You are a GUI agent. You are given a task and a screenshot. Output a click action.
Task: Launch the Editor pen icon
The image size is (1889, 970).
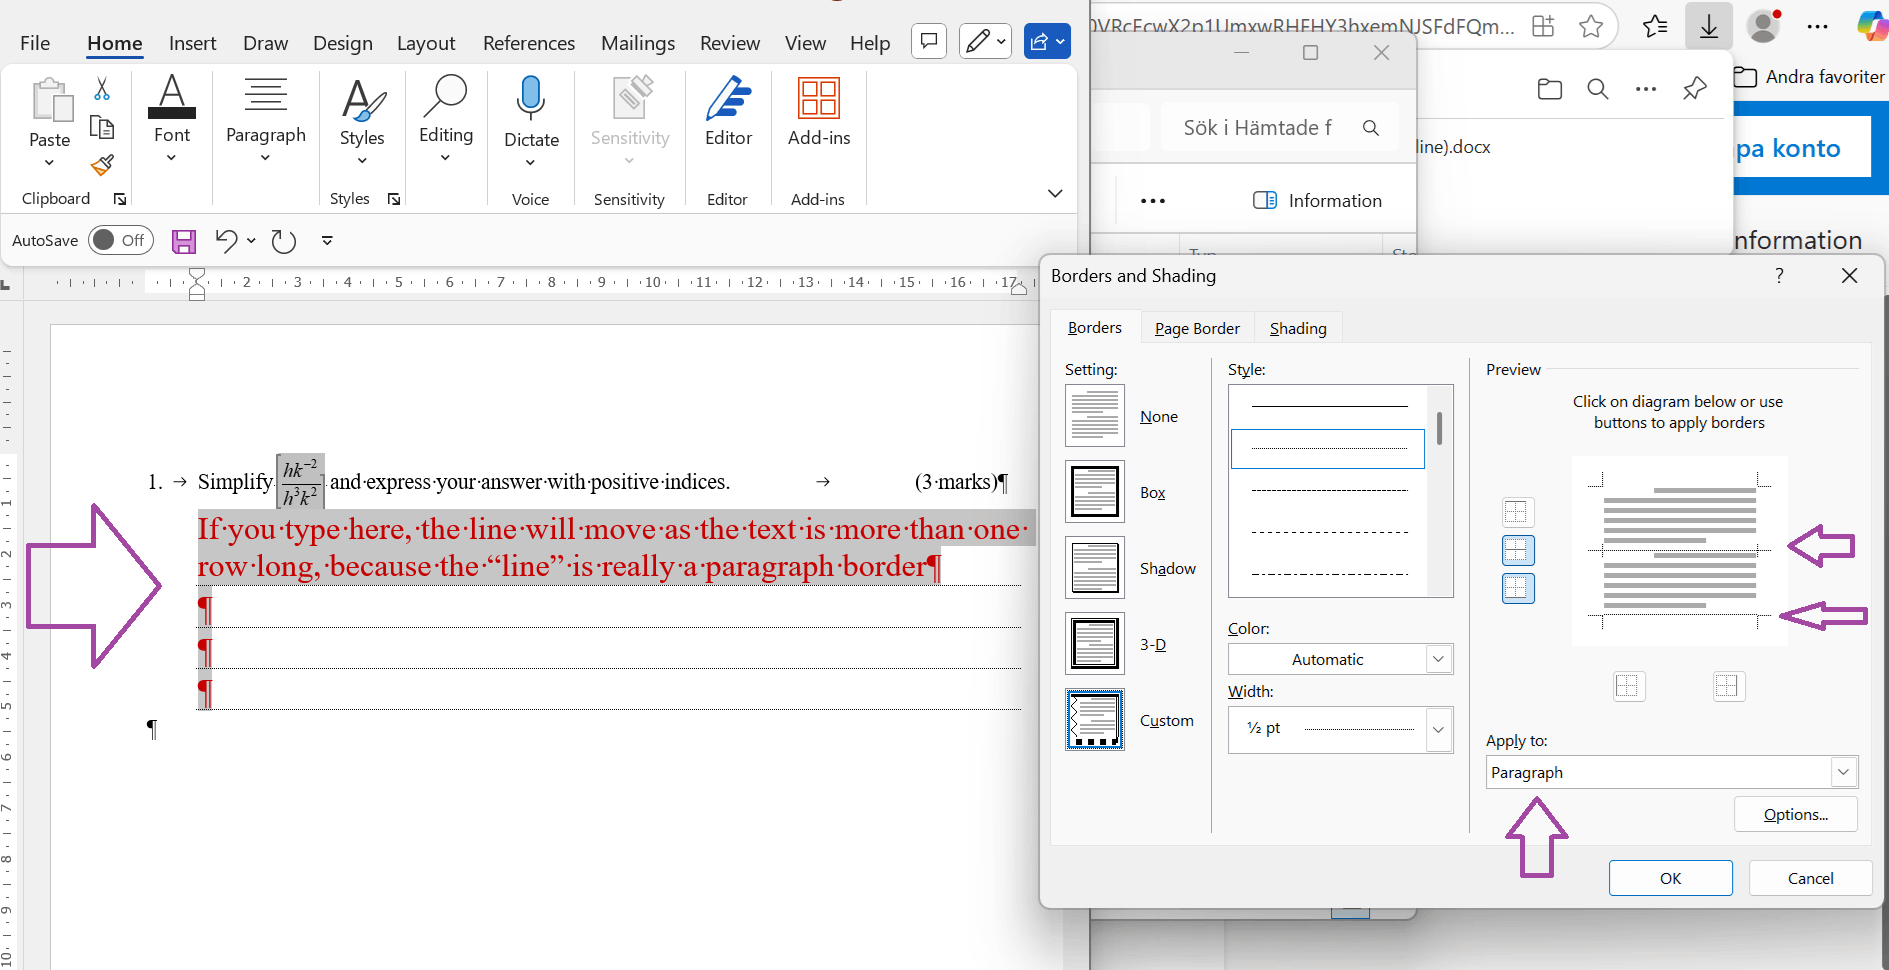(x=729, y=100)
